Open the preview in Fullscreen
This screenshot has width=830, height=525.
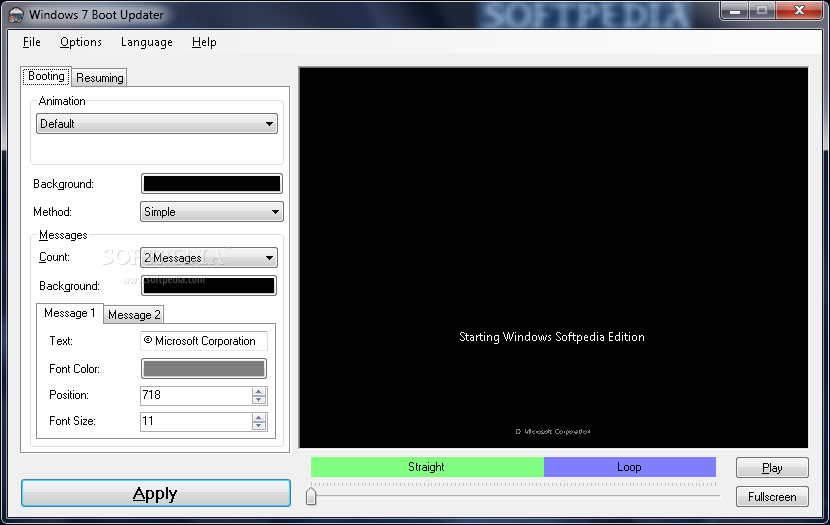click(772, 497)
